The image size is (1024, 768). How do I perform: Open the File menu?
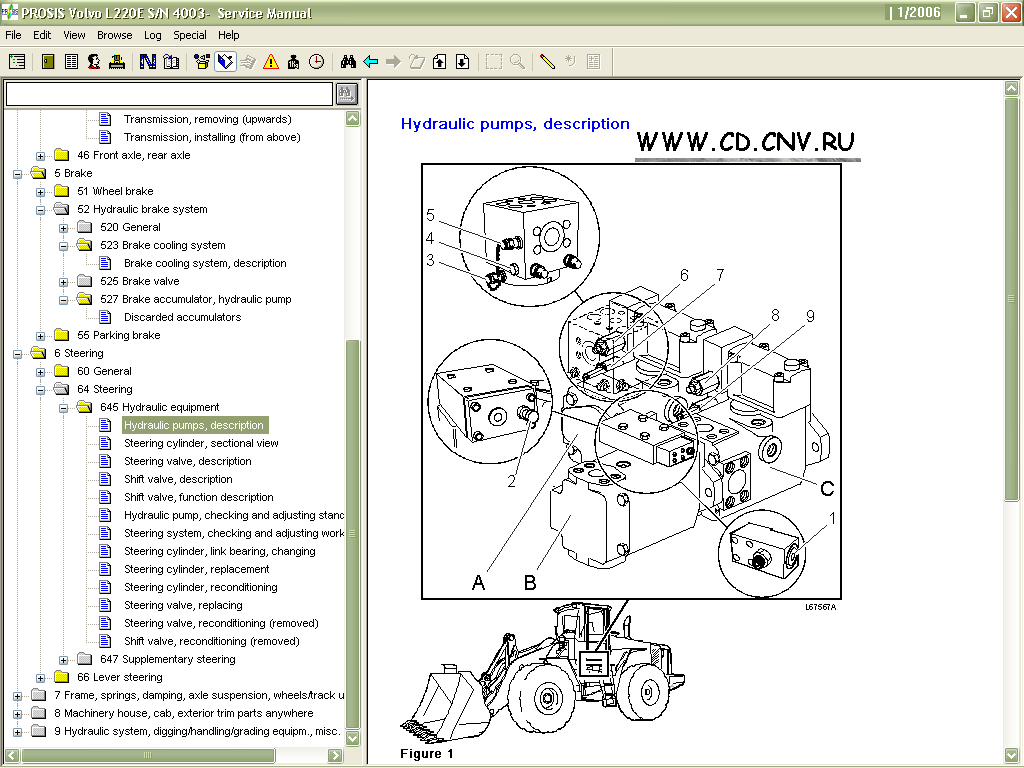point(13,35)
